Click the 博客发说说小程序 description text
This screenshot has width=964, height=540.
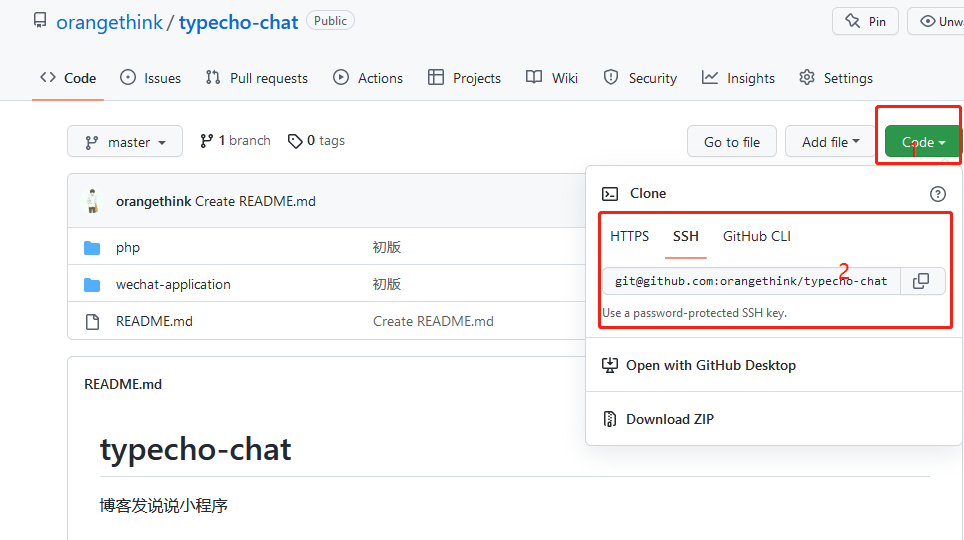[164, 506]
